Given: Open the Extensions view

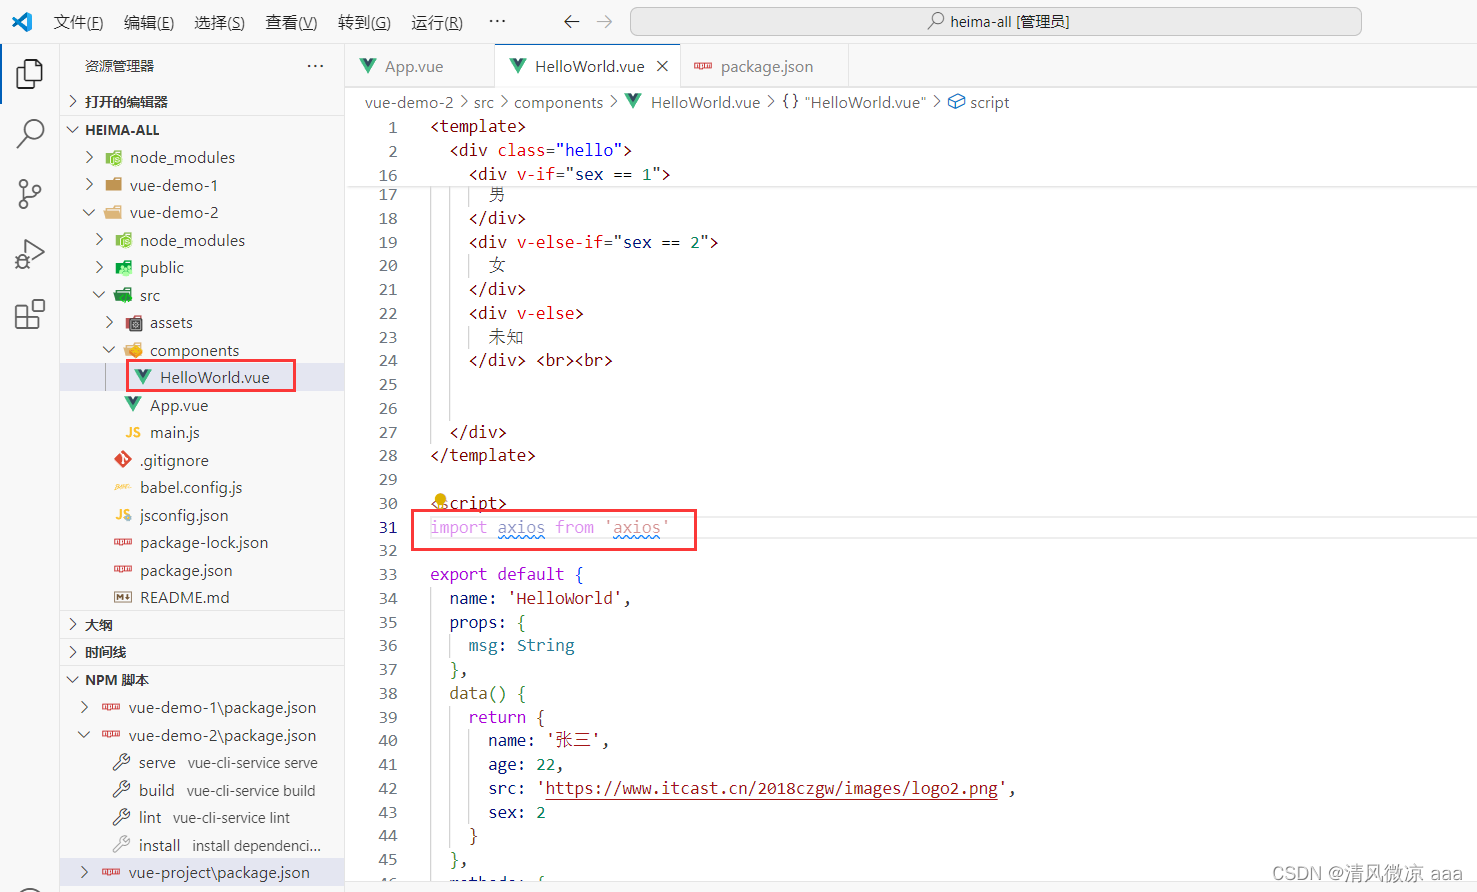Looking at the screenshot, I should (30, 314).
